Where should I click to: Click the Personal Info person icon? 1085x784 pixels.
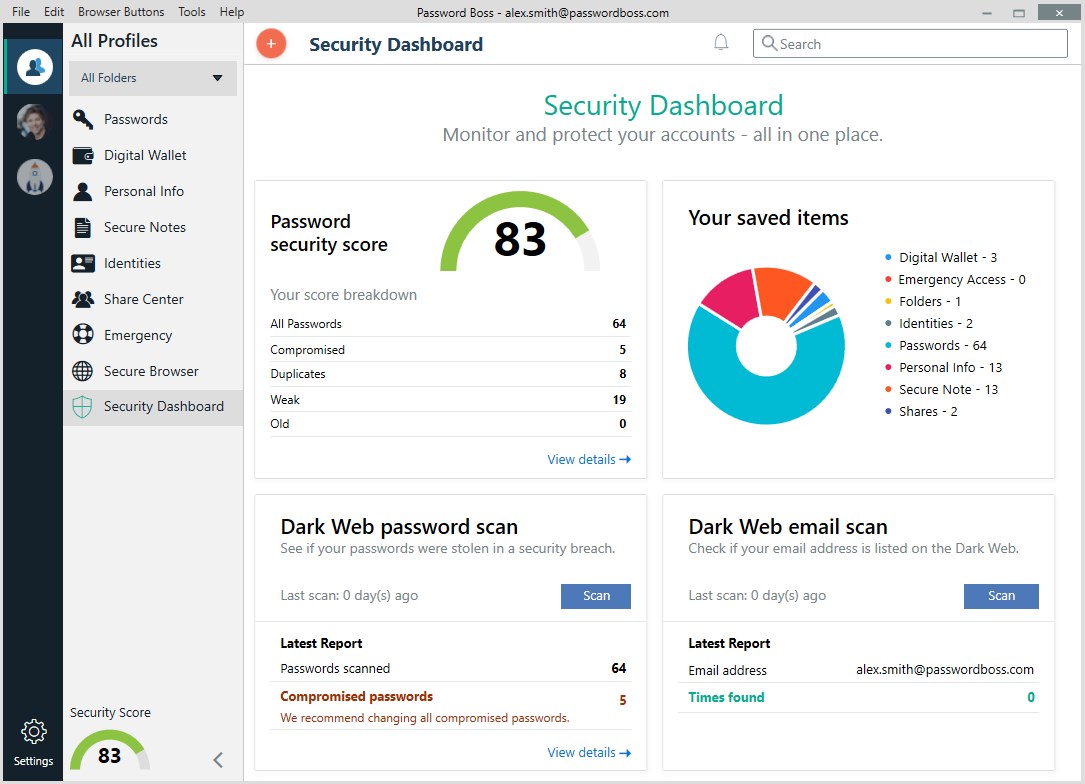[83, 191]
